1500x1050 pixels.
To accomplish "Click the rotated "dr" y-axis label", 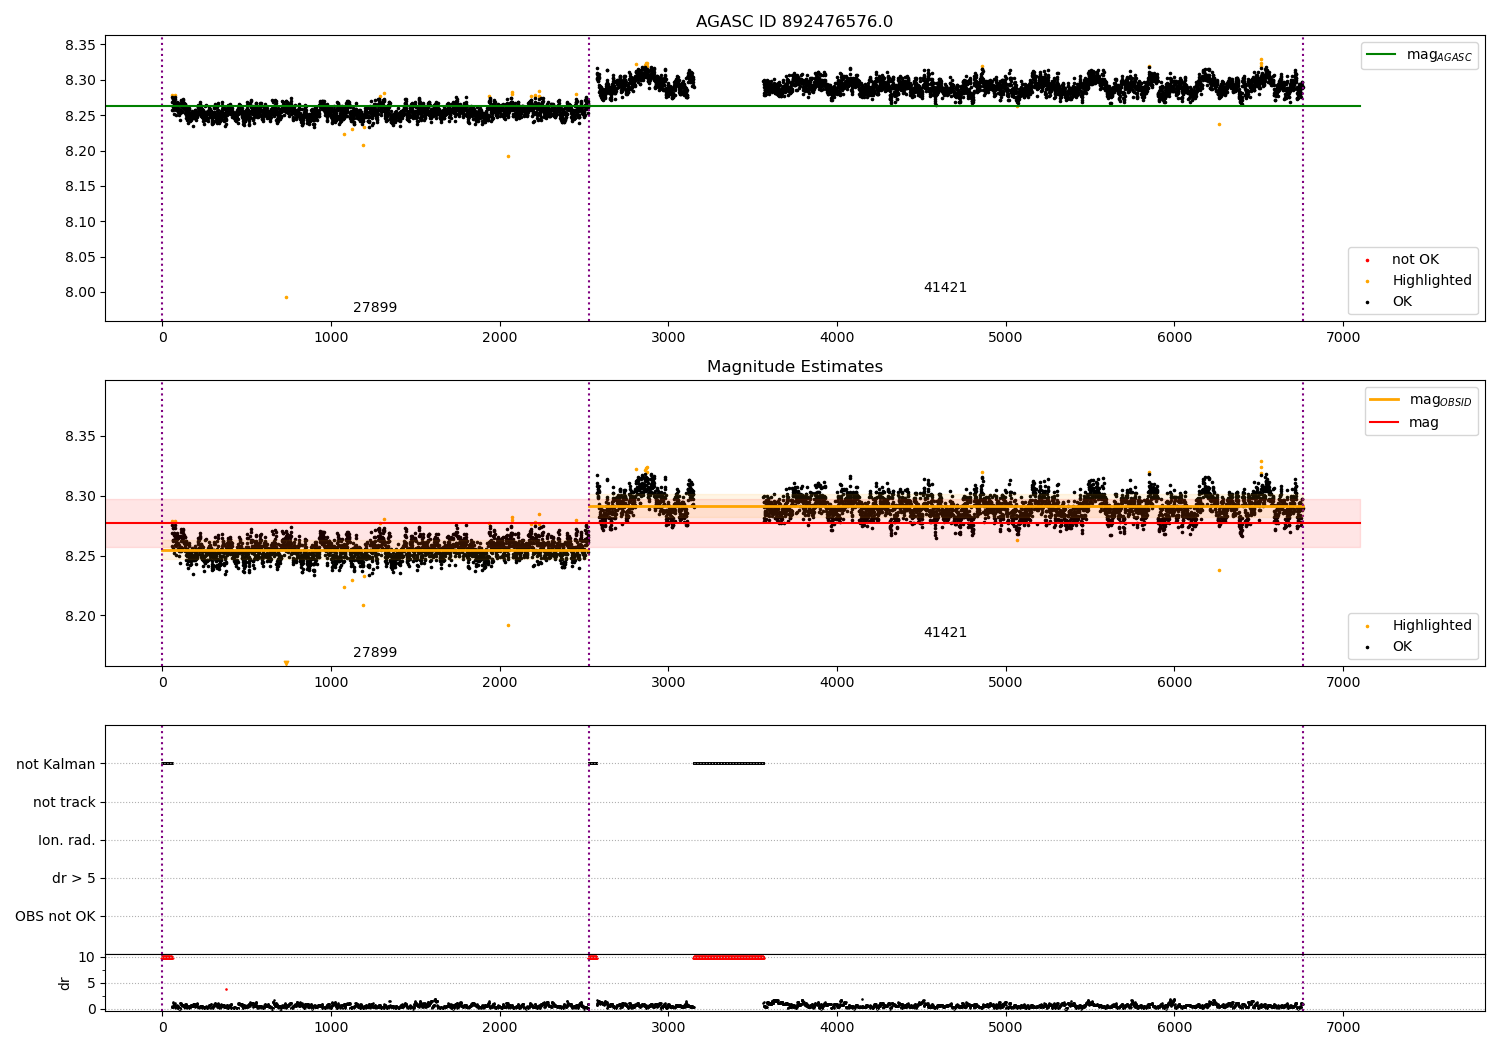I will pyautogui.click(x=65, y=983).
